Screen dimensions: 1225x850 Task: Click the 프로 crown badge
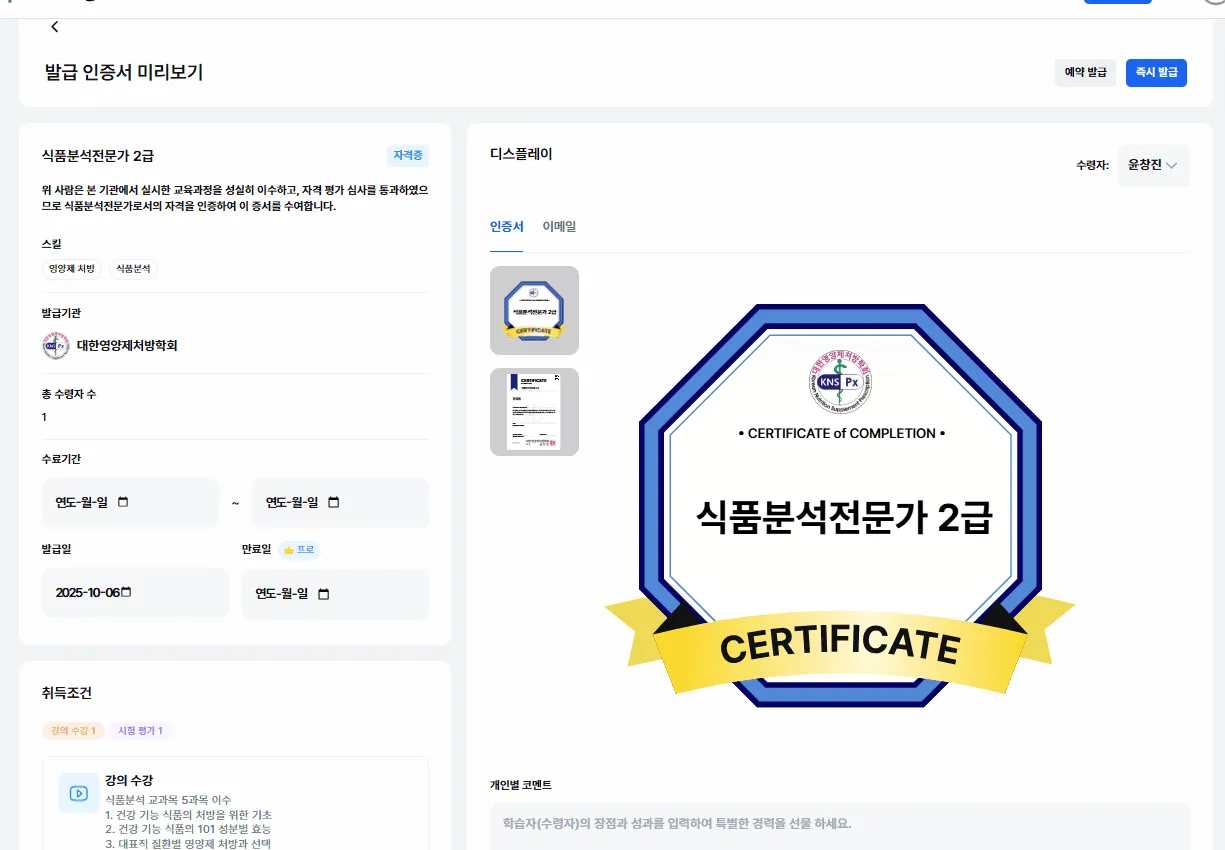299,550
